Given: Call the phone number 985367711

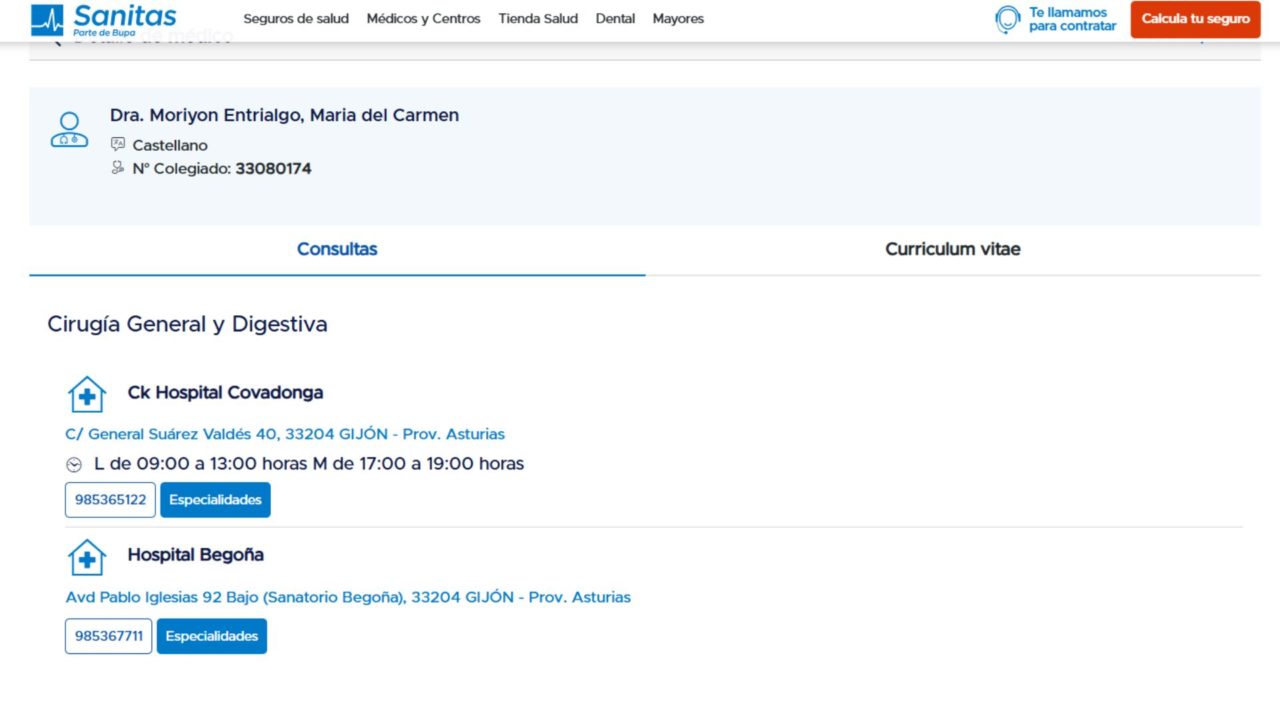Looking at the screenshot, I should click(x=109, y=636).
